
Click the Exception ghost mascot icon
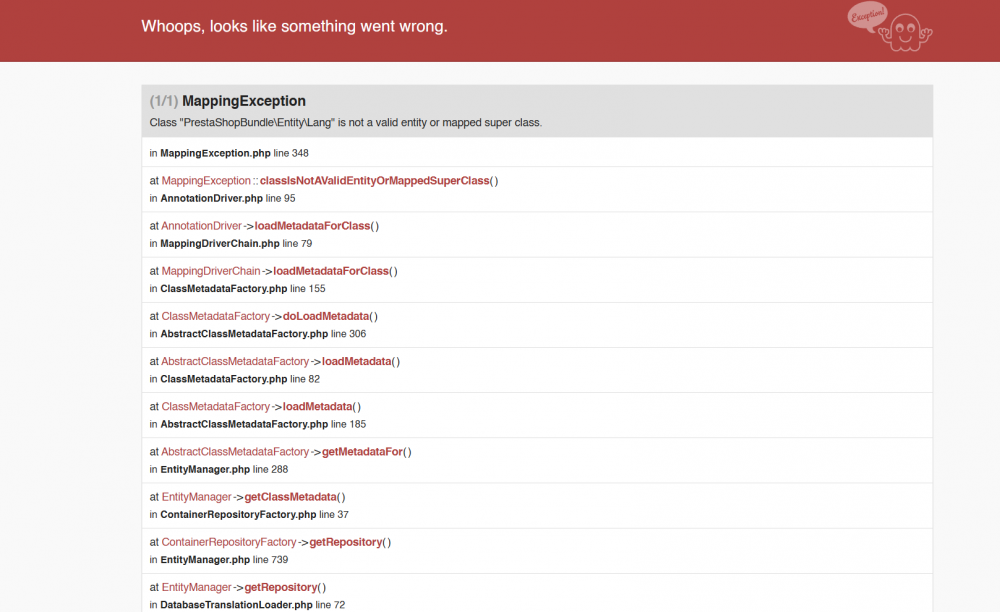890,27
